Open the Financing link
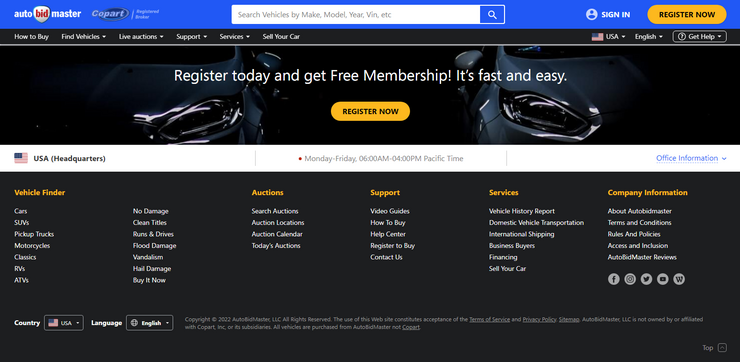Screen dimensions: 740x362 [503, 257]
